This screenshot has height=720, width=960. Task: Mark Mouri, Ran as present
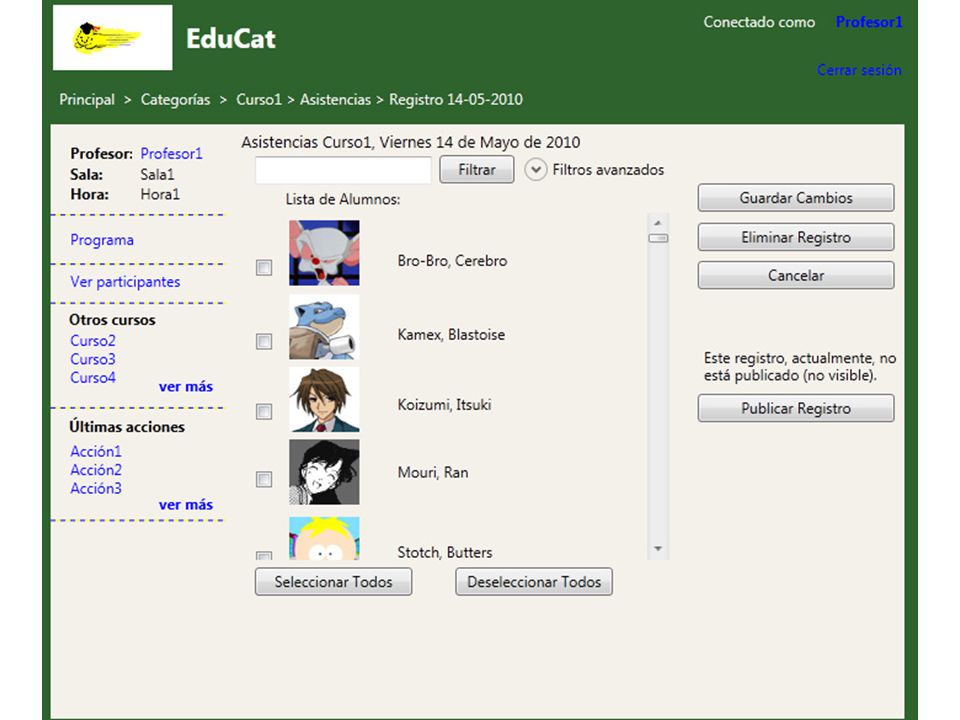264,479
